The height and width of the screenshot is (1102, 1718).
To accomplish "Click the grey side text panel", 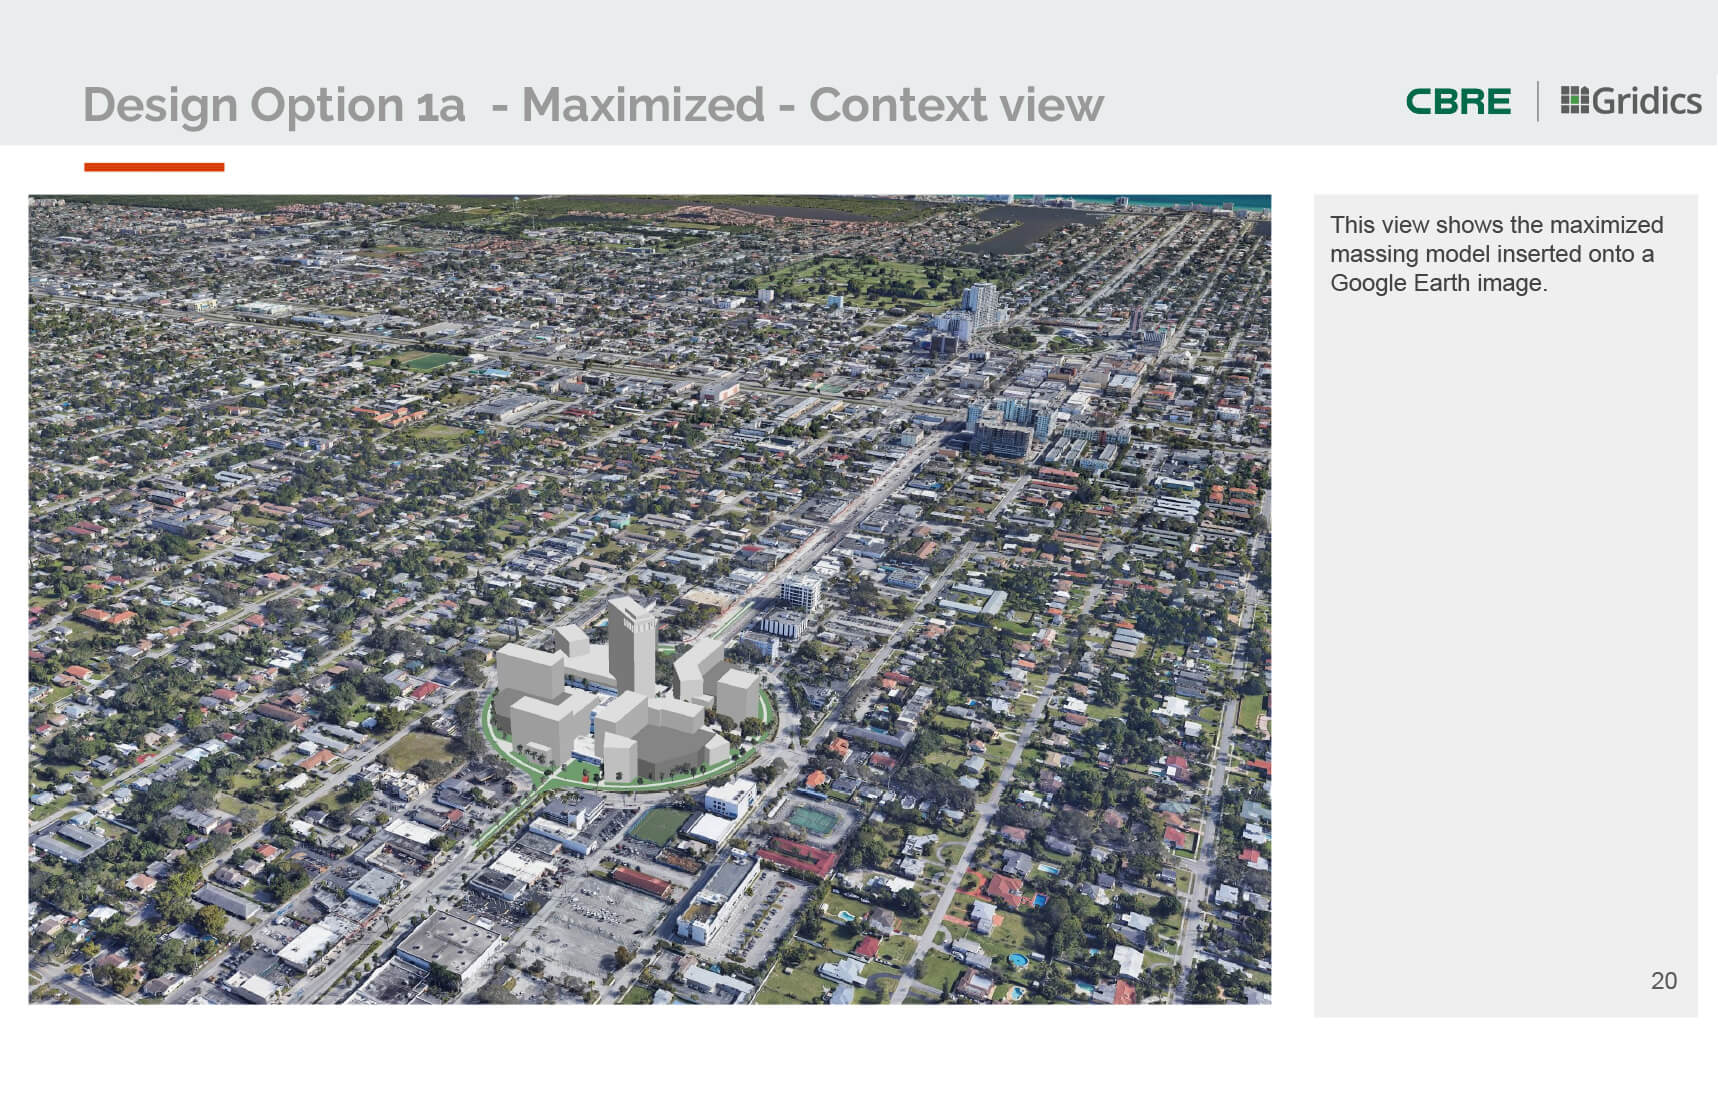I will (x=1505, y=605).
